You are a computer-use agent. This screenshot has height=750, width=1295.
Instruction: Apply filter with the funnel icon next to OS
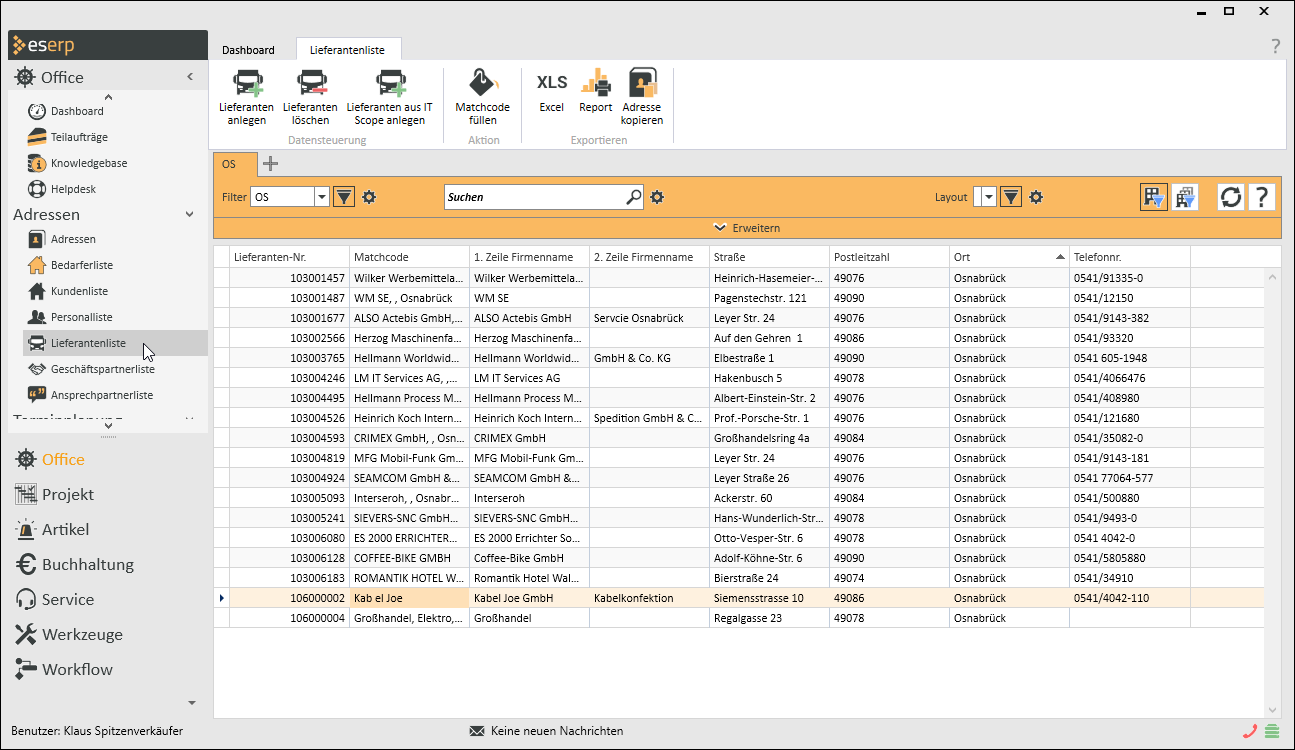click(x=344, y=197)
